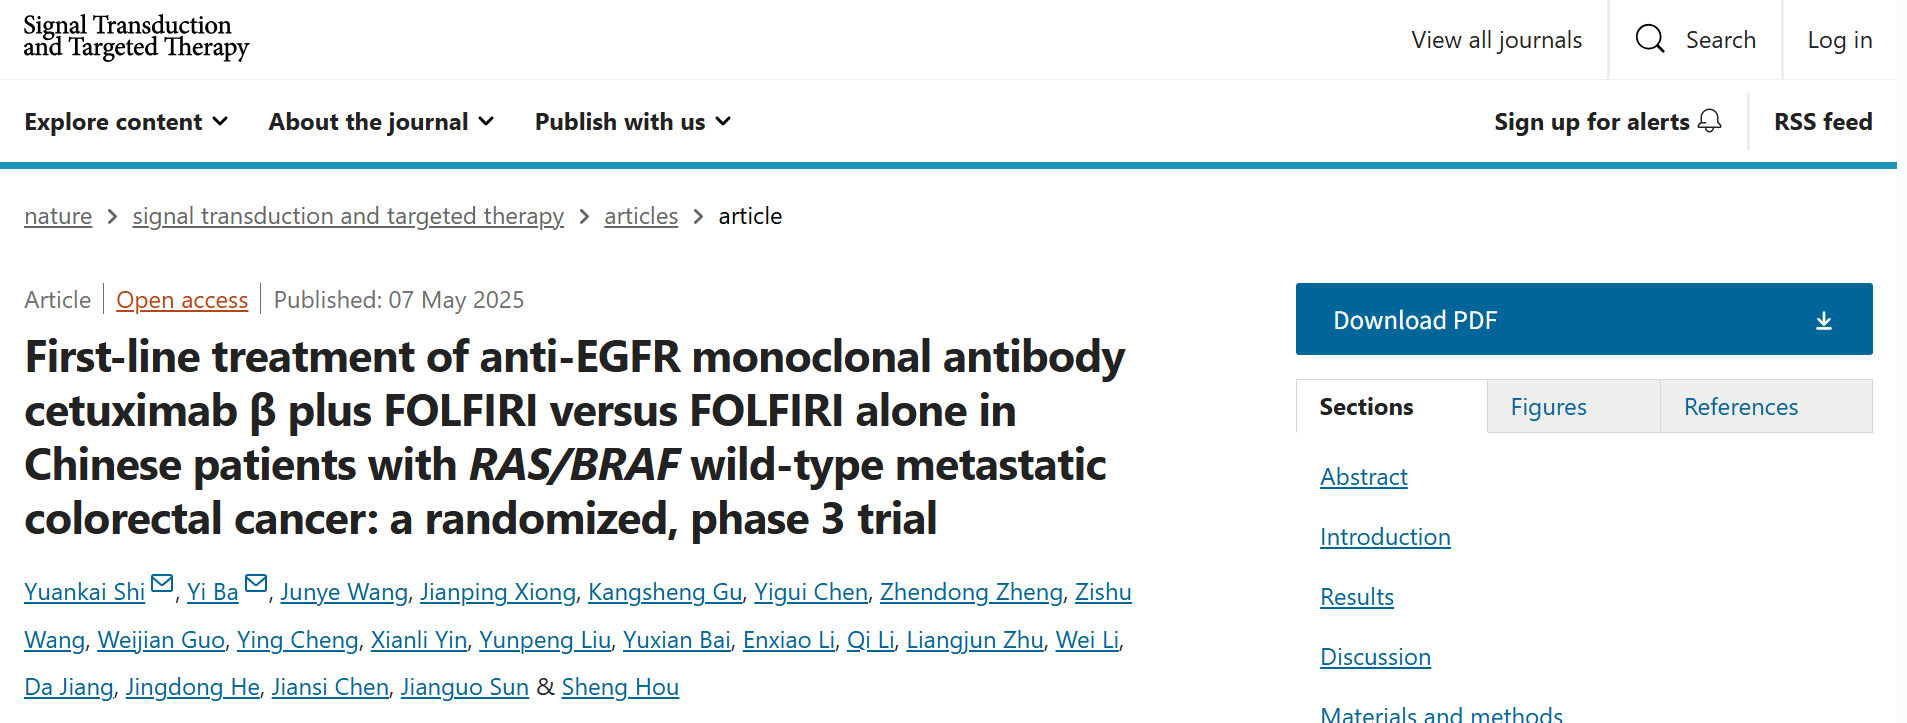Screen dimensions: 1907x723
Task: Open the articles breadcrumb link
Action: 641,216
